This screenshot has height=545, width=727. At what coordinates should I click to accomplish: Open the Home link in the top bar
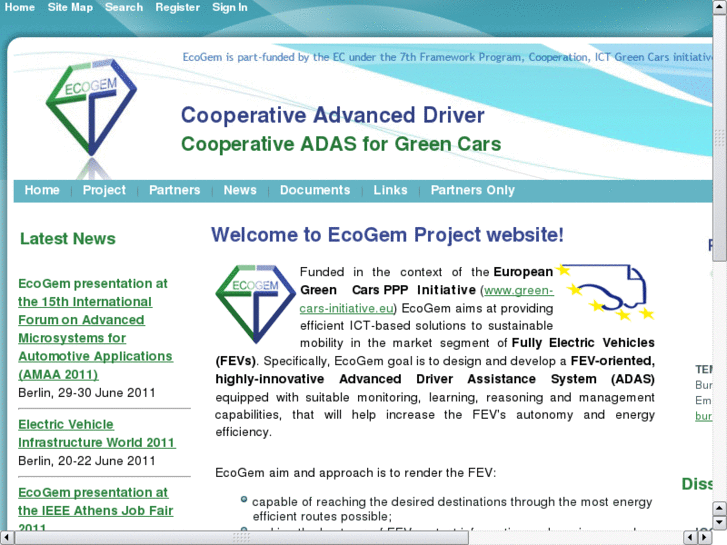(x=19, y=7)
